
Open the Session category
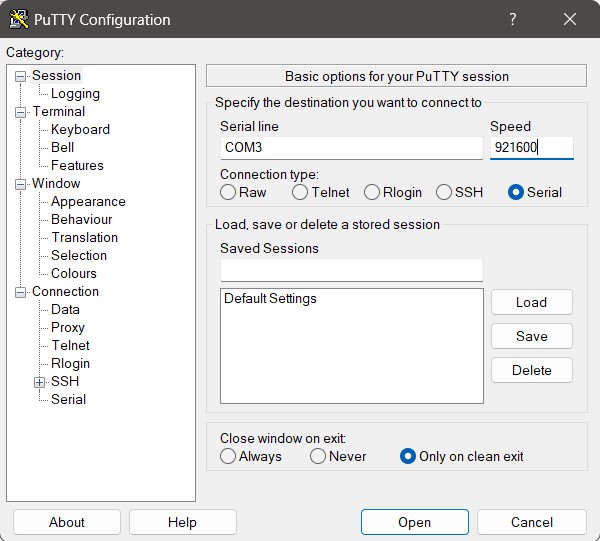click(x=56, y=75)
